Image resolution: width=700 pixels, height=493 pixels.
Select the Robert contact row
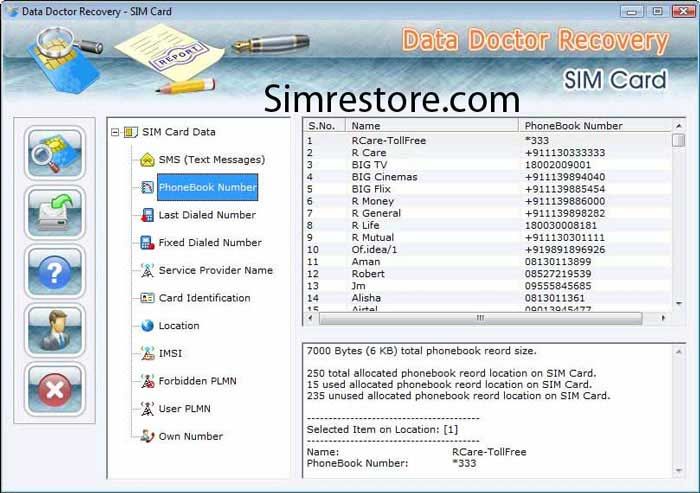pyautogui.click(x=488, y=274)
